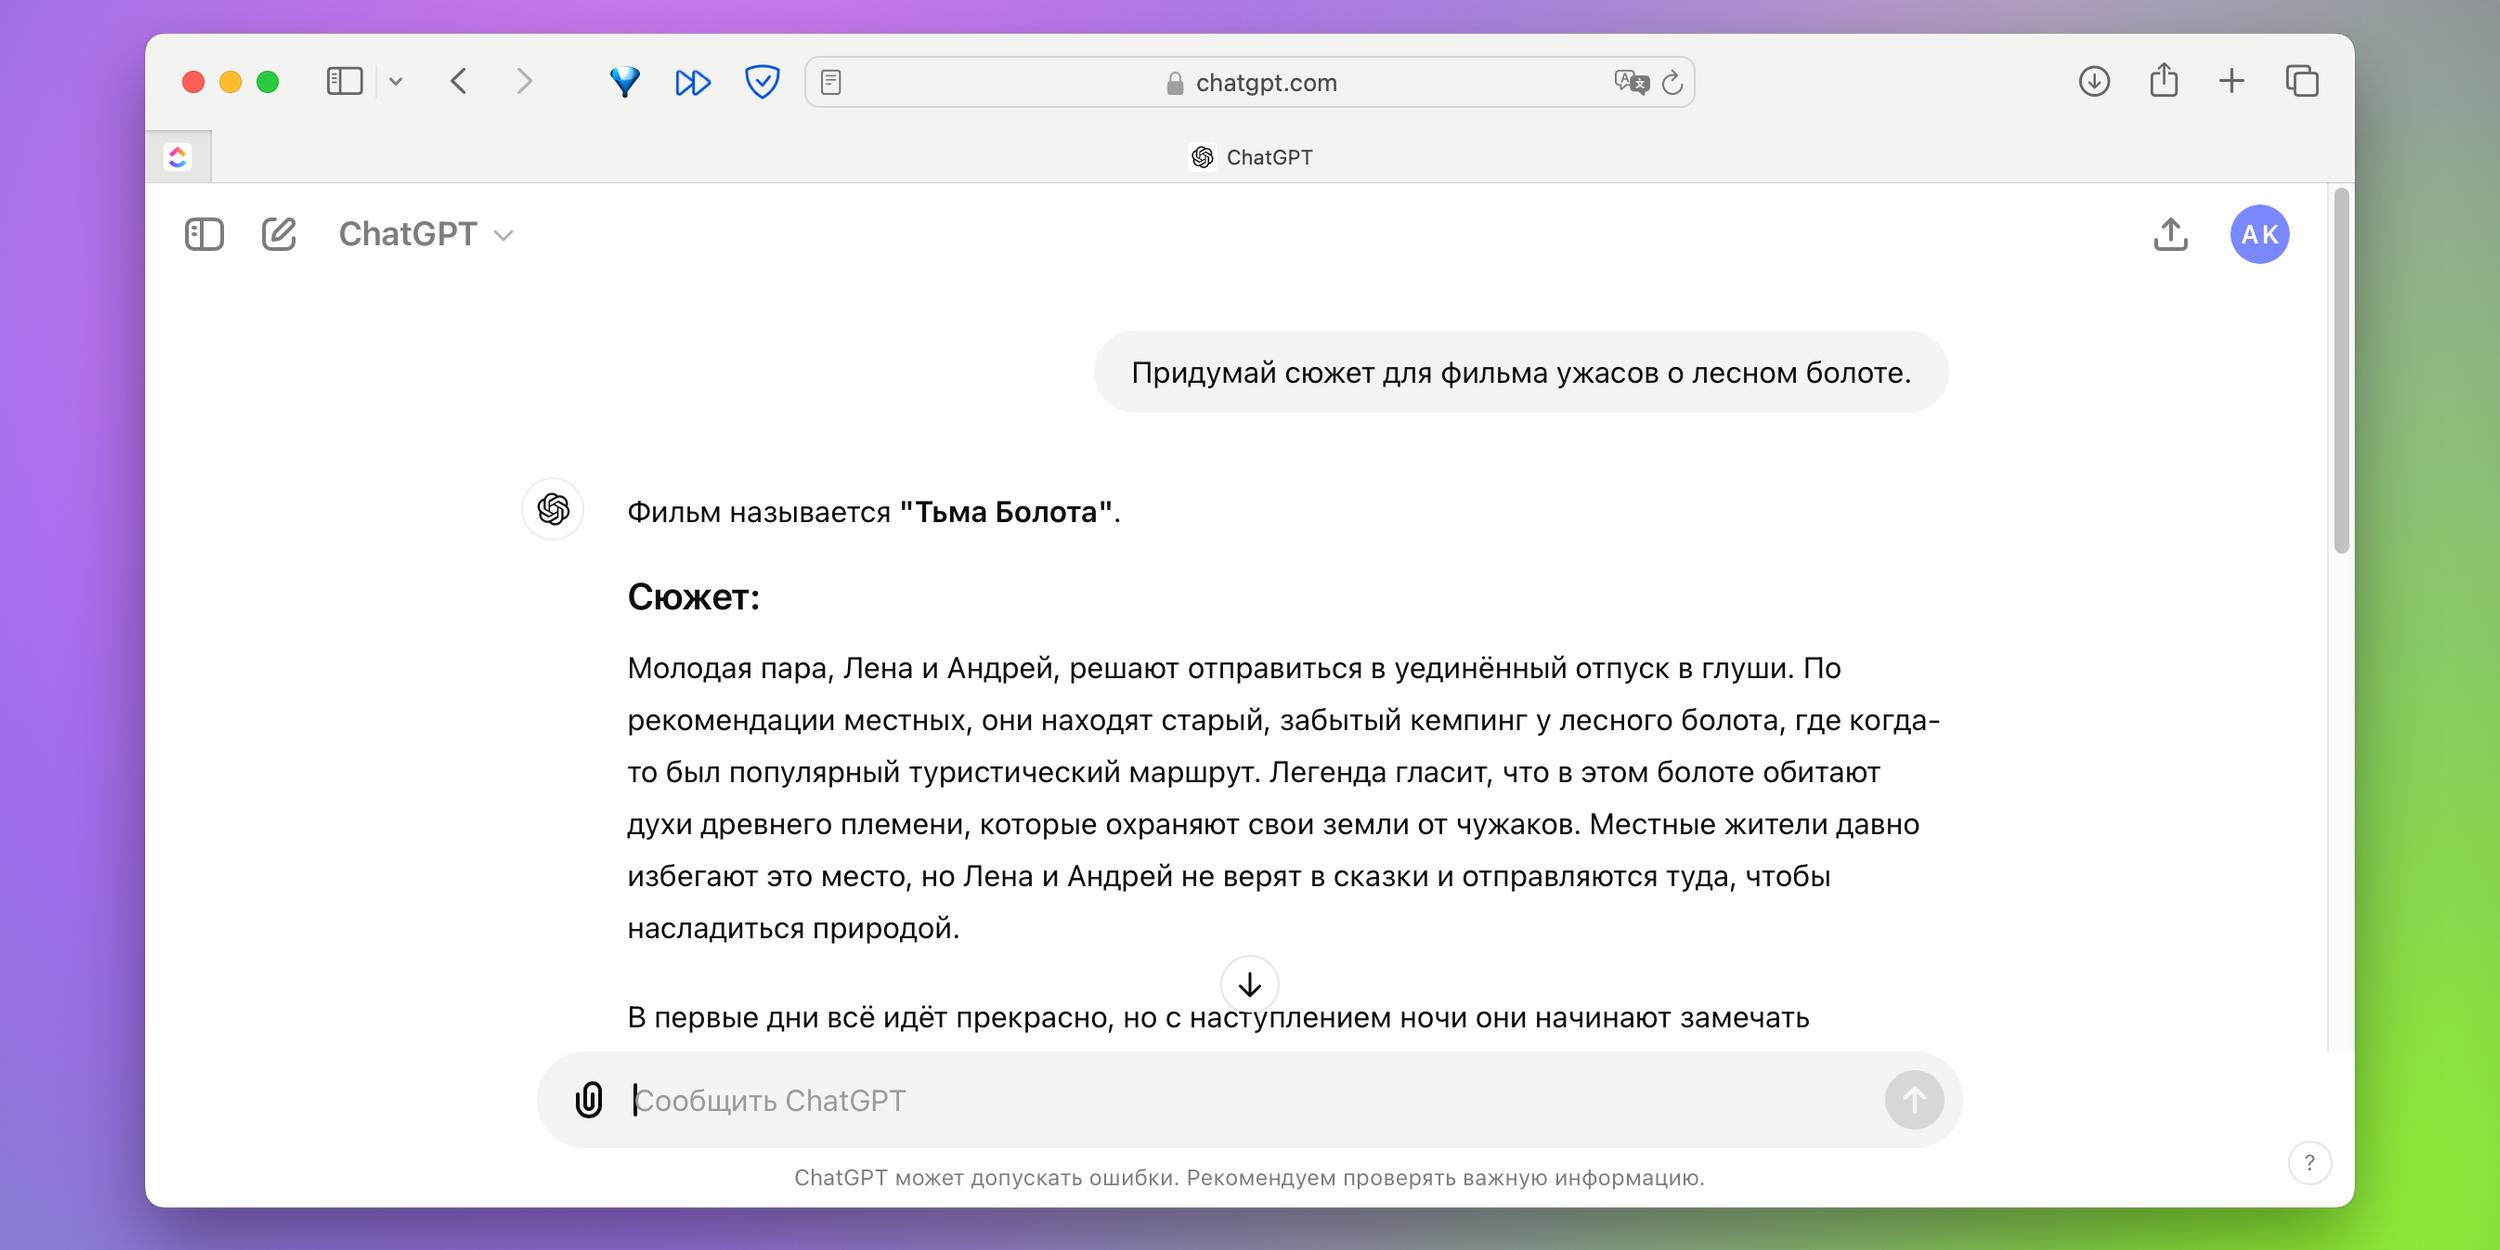Image resolution: width=2500 pixels, height=1250 pixels.
Task: Open a new tab with plus
Action: [2232, 81]
